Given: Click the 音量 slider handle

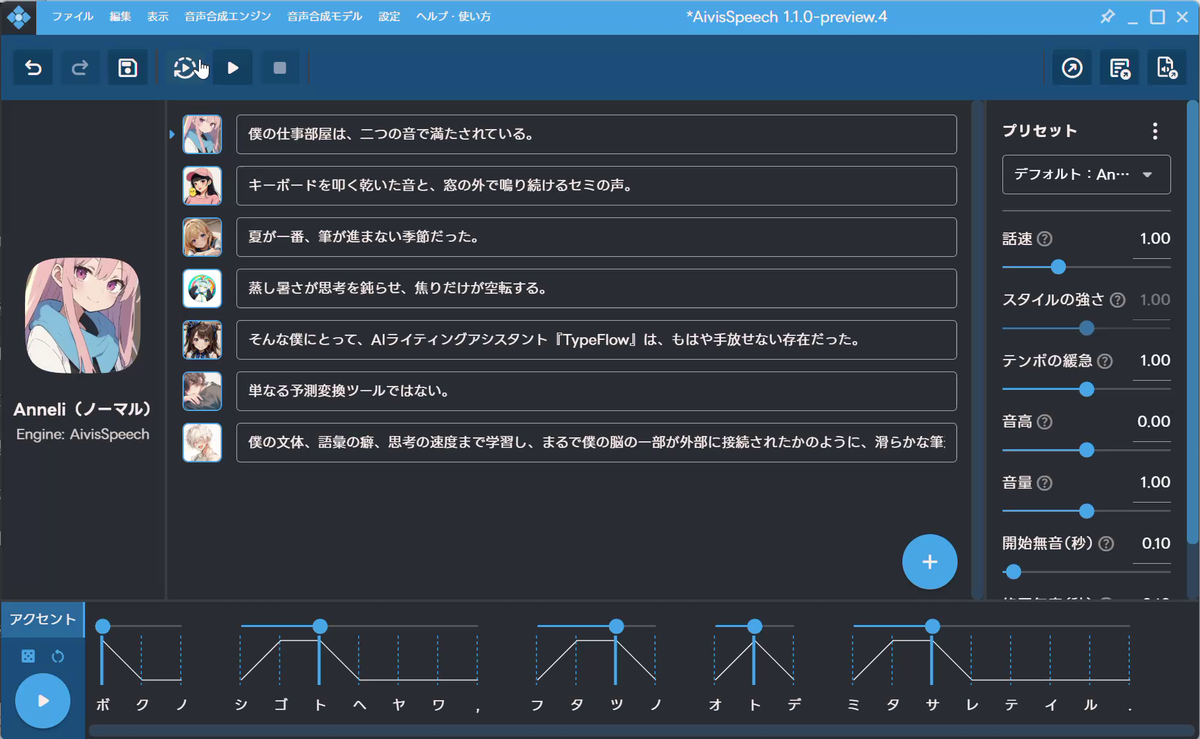Looking at the screenshot, I should tap(1087, 511).
